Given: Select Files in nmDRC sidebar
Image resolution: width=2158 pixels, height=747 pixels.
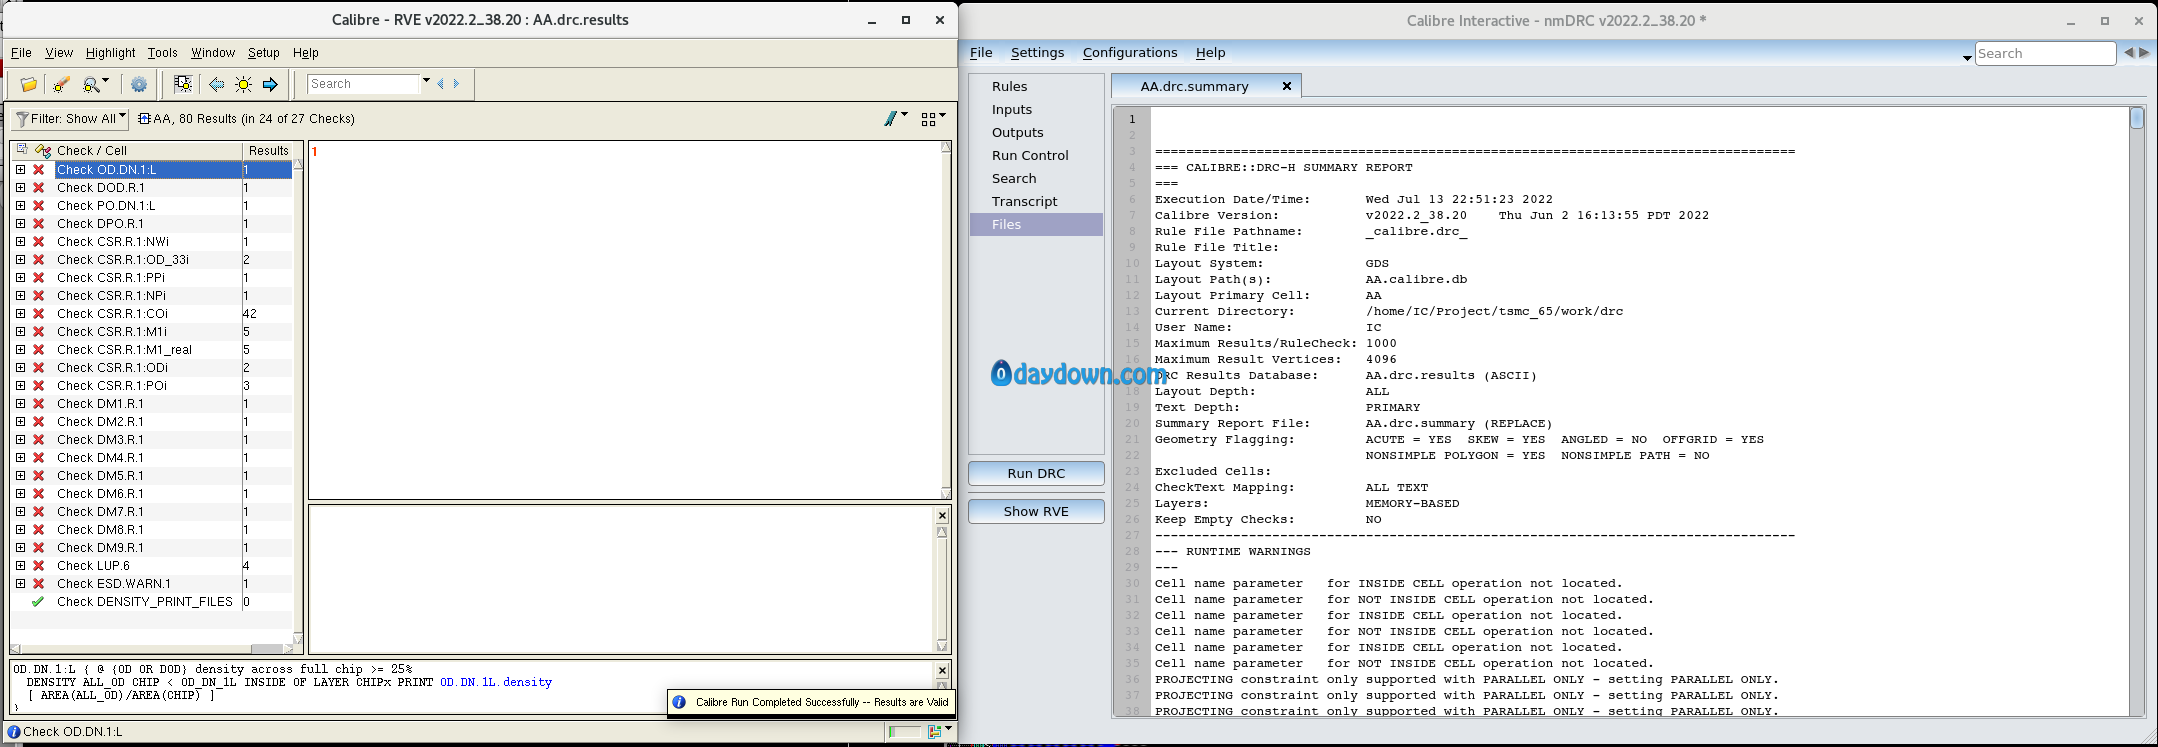Looking at the screenshot, I should (x=1036, y=225).
